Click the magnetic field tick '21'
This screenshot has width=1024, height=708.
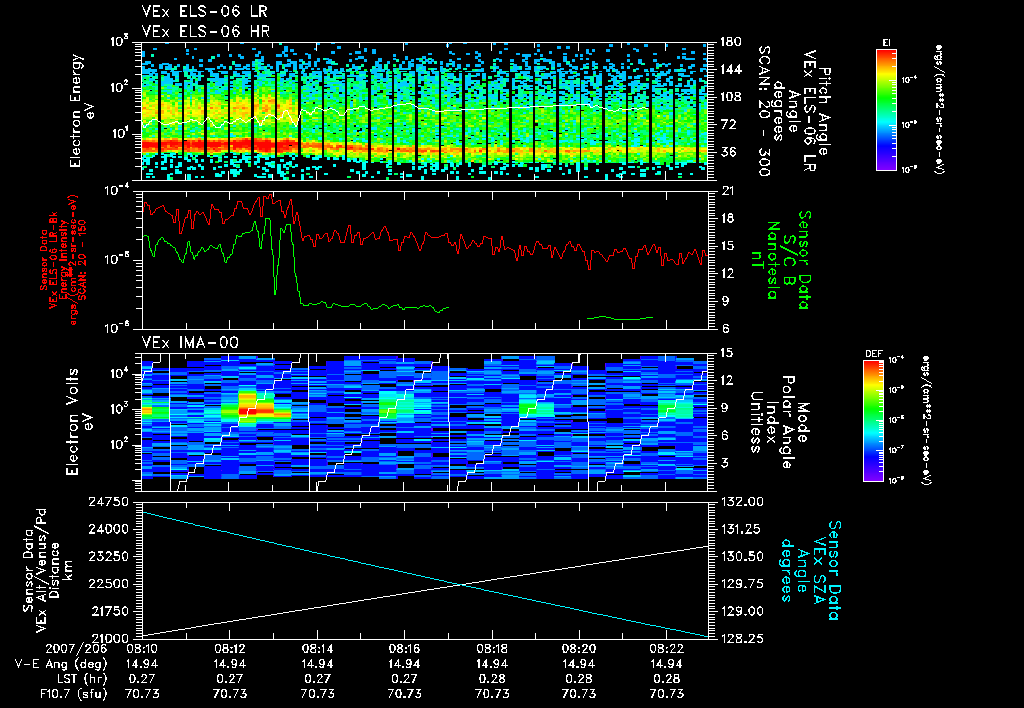(x=728, y=191)
